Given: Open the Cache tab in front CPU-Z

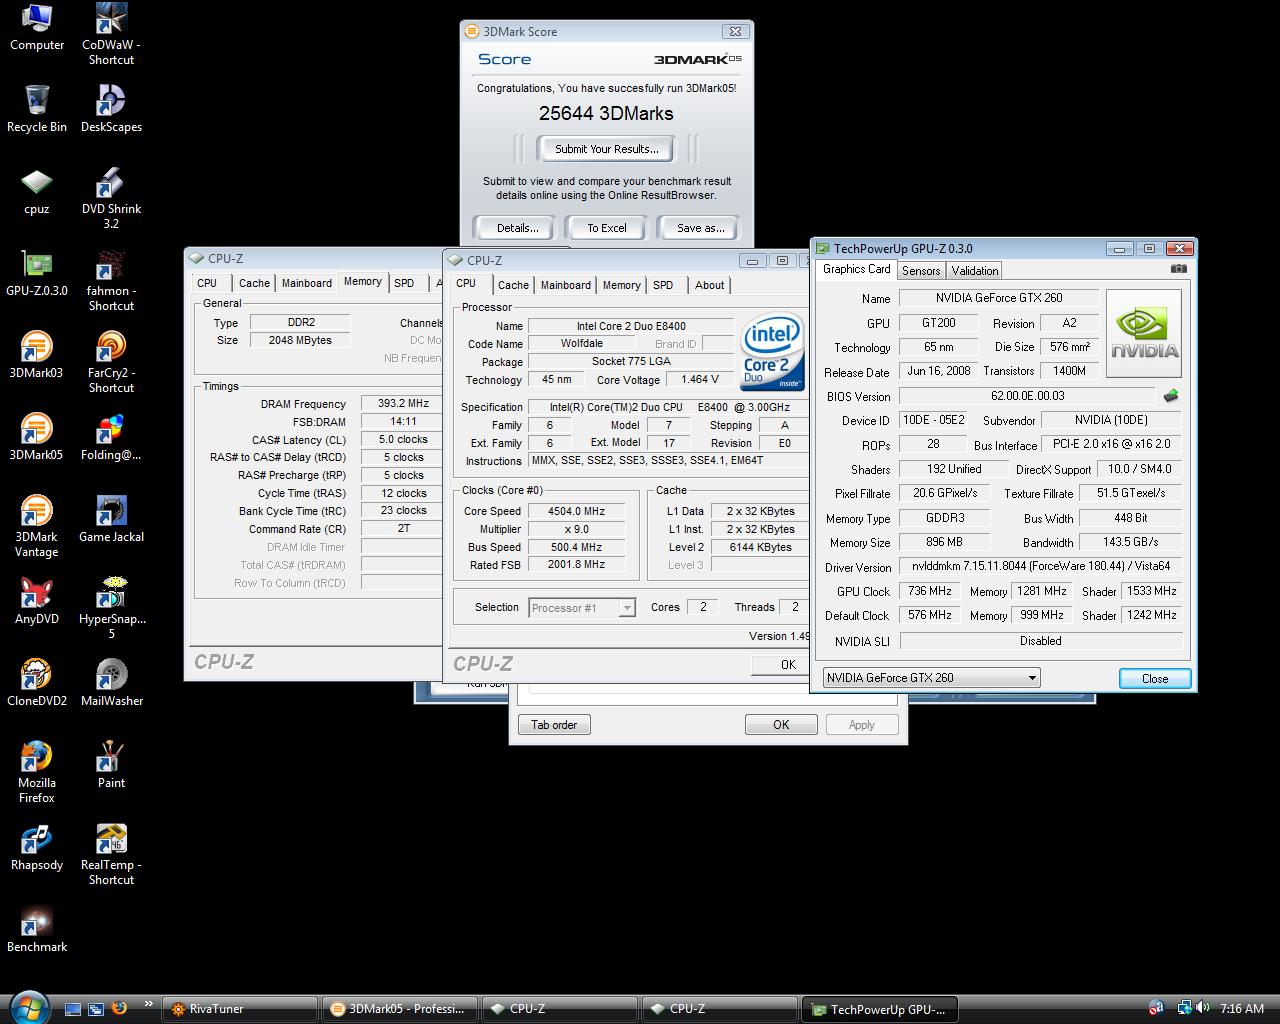Looking at the screenshot, I should 513,285.
